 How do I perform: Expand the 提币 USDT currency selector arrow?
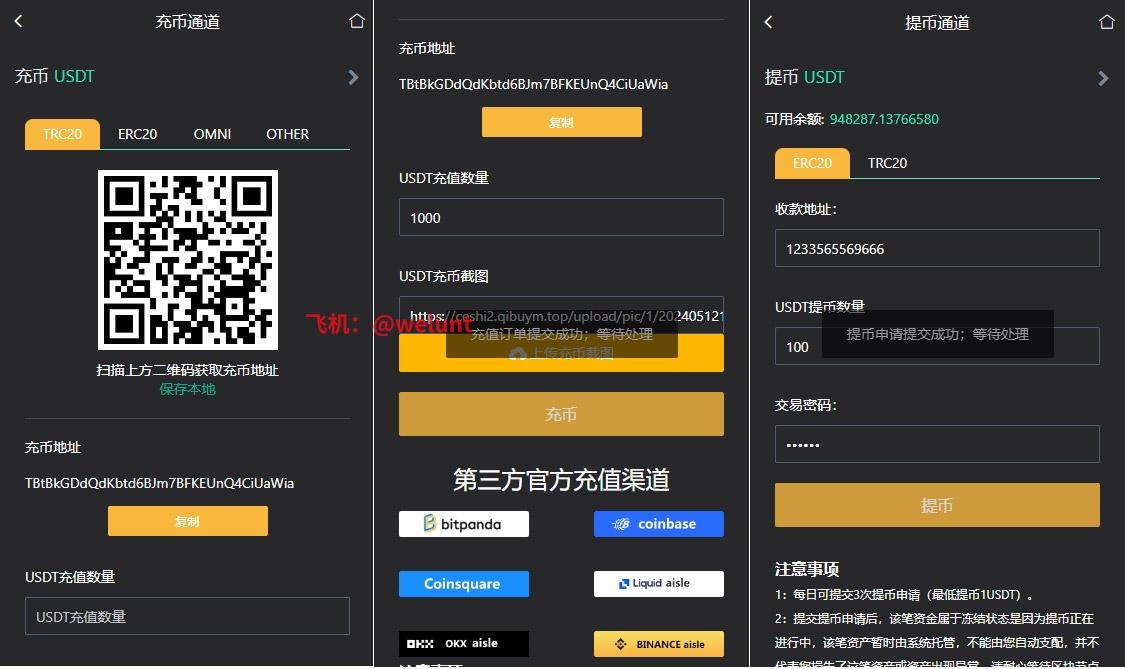pos(1103,78)
